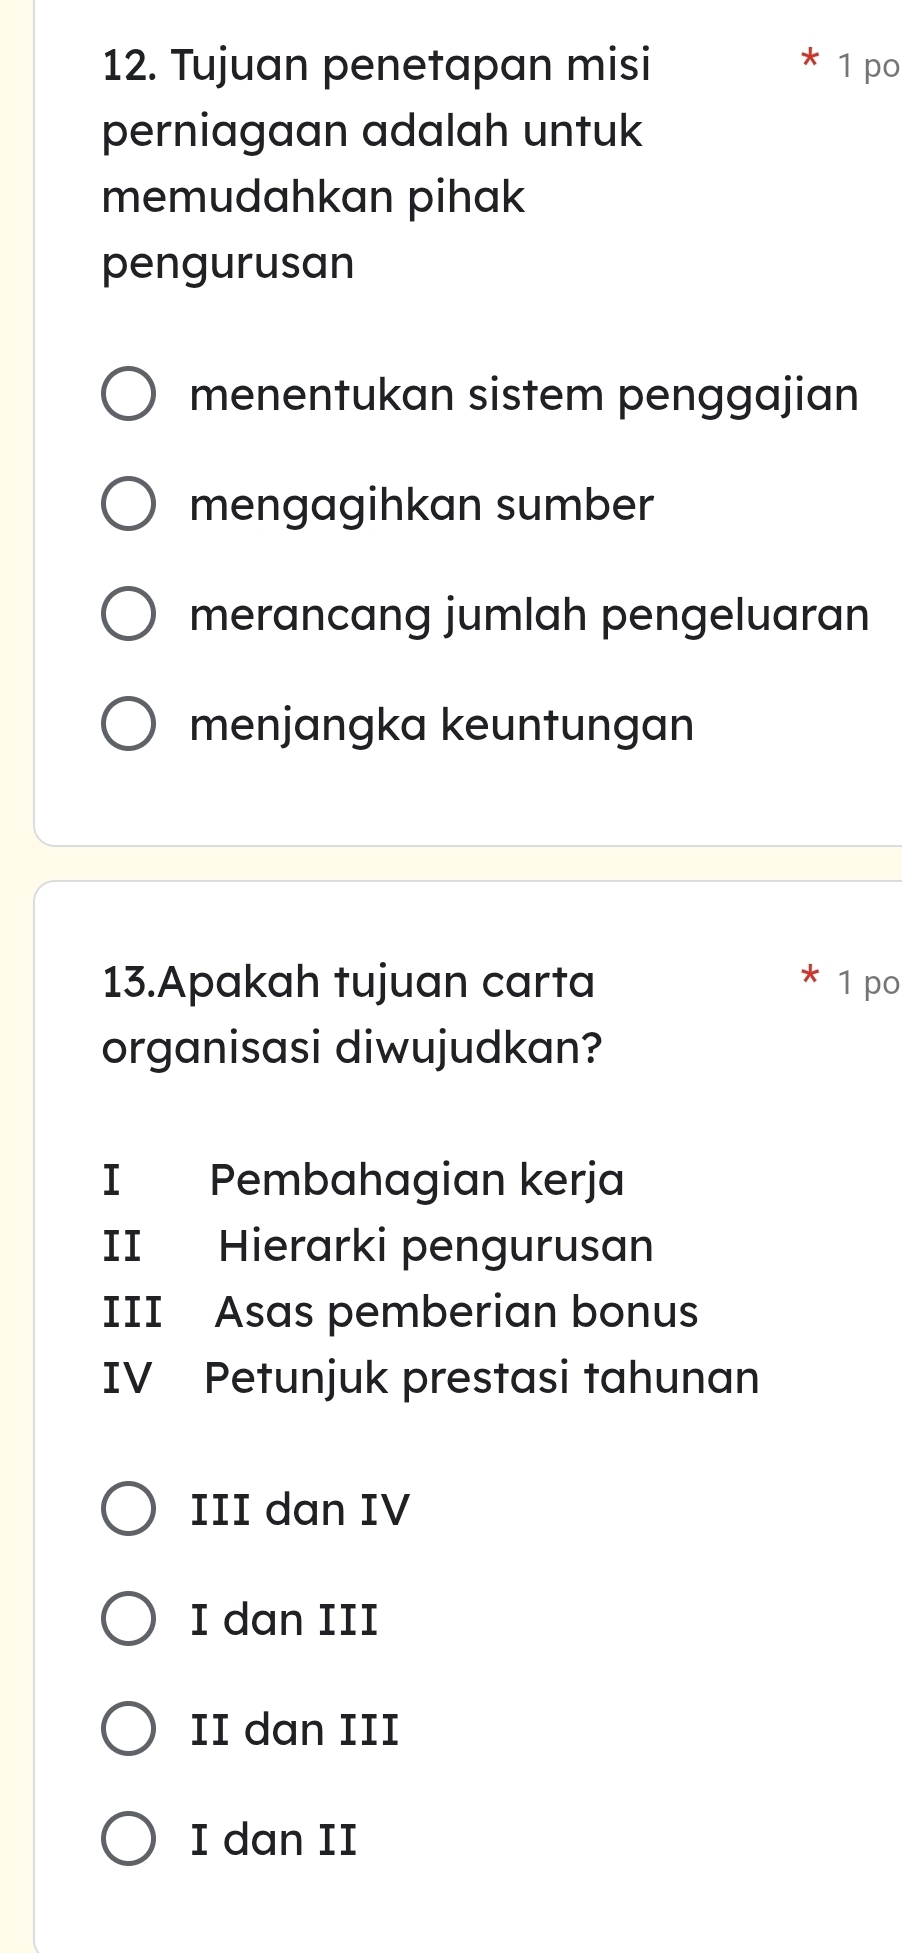The height and width of the screenshot is (1953, 902).
Task: Choose the 'I dan III' radio circle
Action: pyautogui.click(x=128, y=1619)
